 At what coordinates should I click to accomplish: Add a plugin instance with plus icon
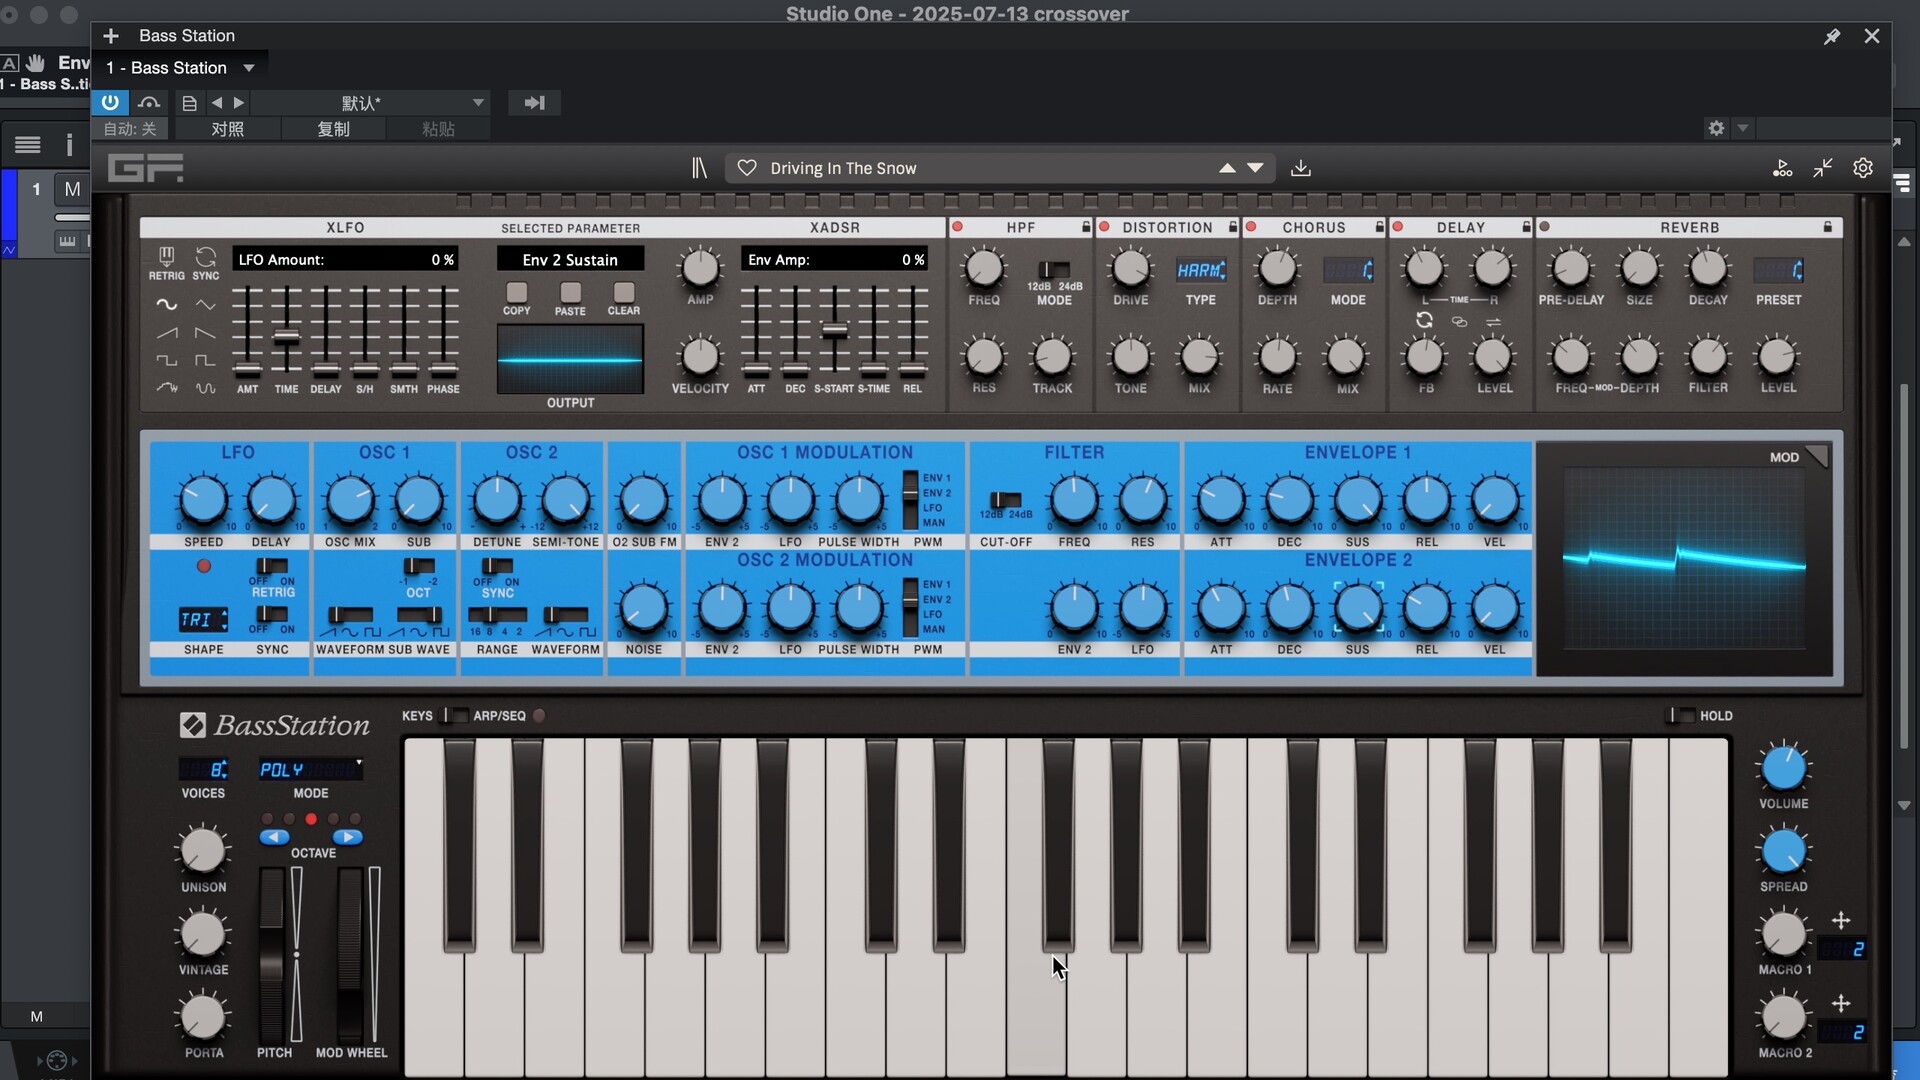[x=111, y=36]
